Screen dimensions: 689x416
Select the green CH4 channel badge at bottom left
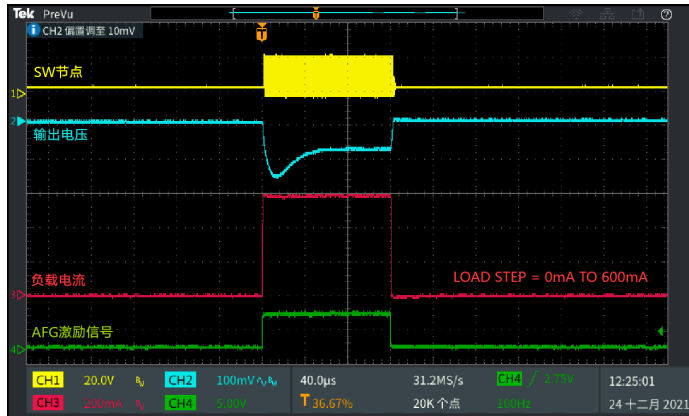(180, 403)
